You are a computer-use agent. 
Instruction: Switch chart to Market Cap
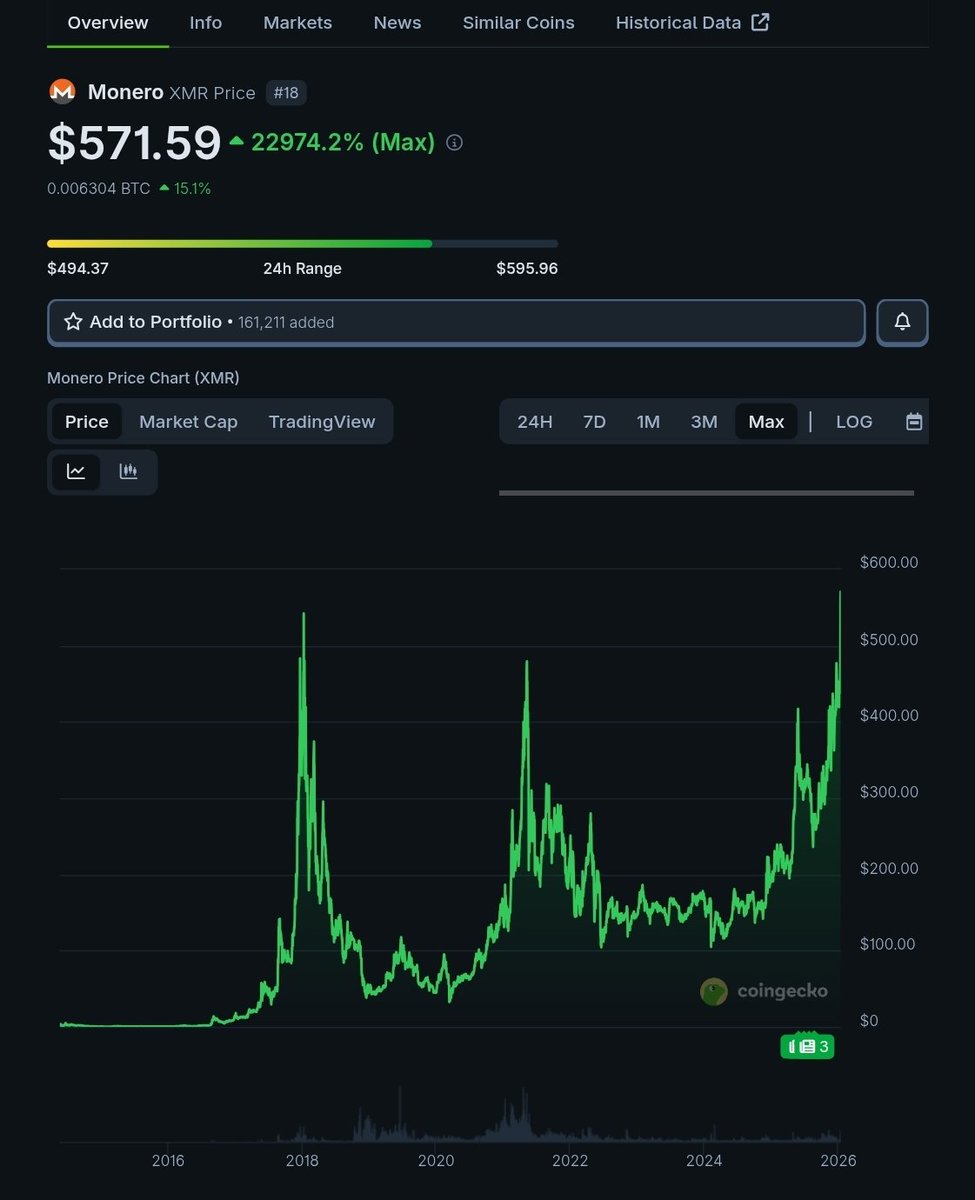click(188, 422)
